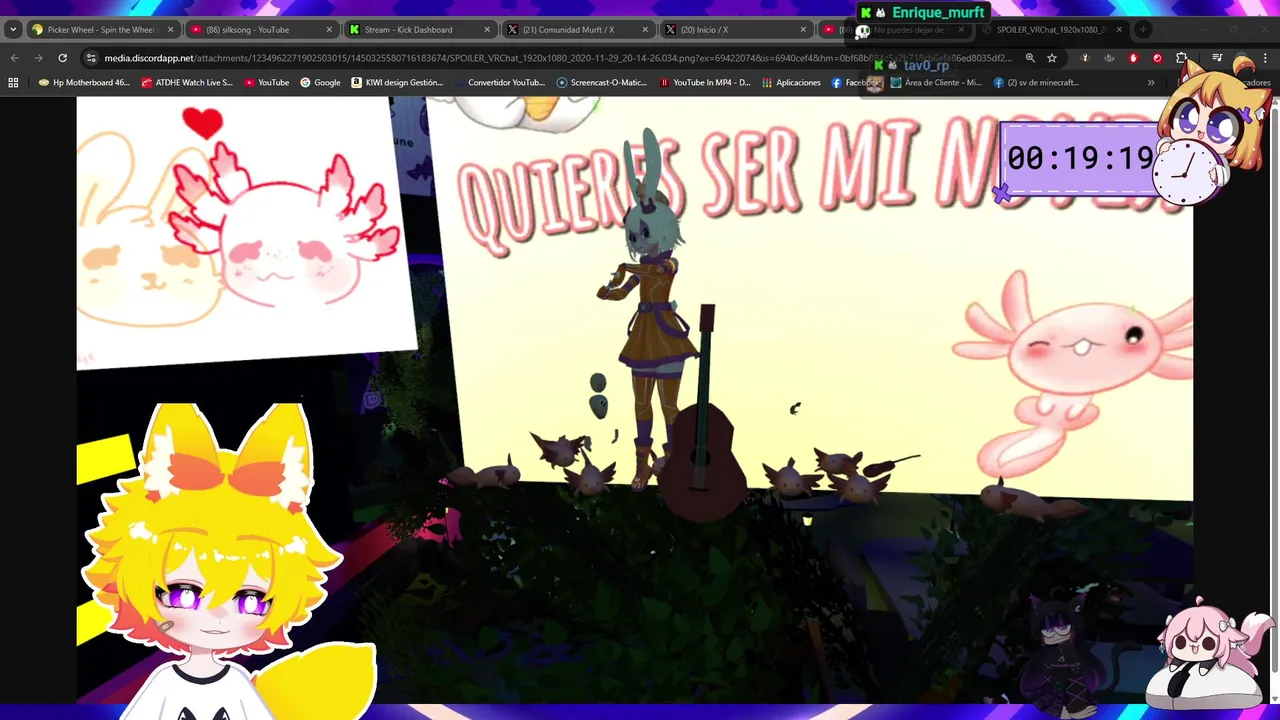Screen dimensions: 1280x720
Task: Open the red hand extension icon
Action: 1133,58
